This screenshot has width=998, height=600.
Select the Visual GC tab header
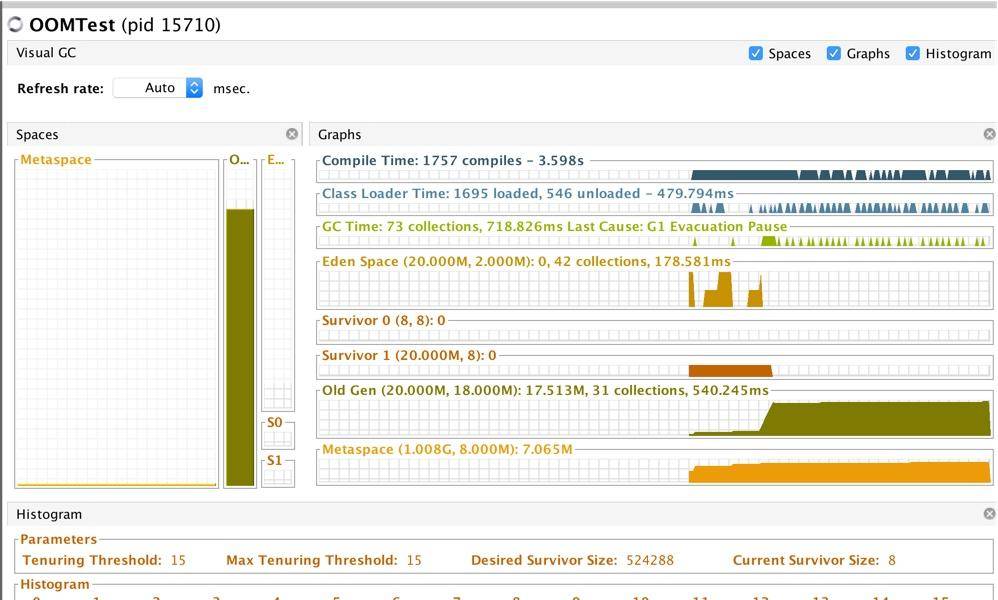[x=46, y=53]
